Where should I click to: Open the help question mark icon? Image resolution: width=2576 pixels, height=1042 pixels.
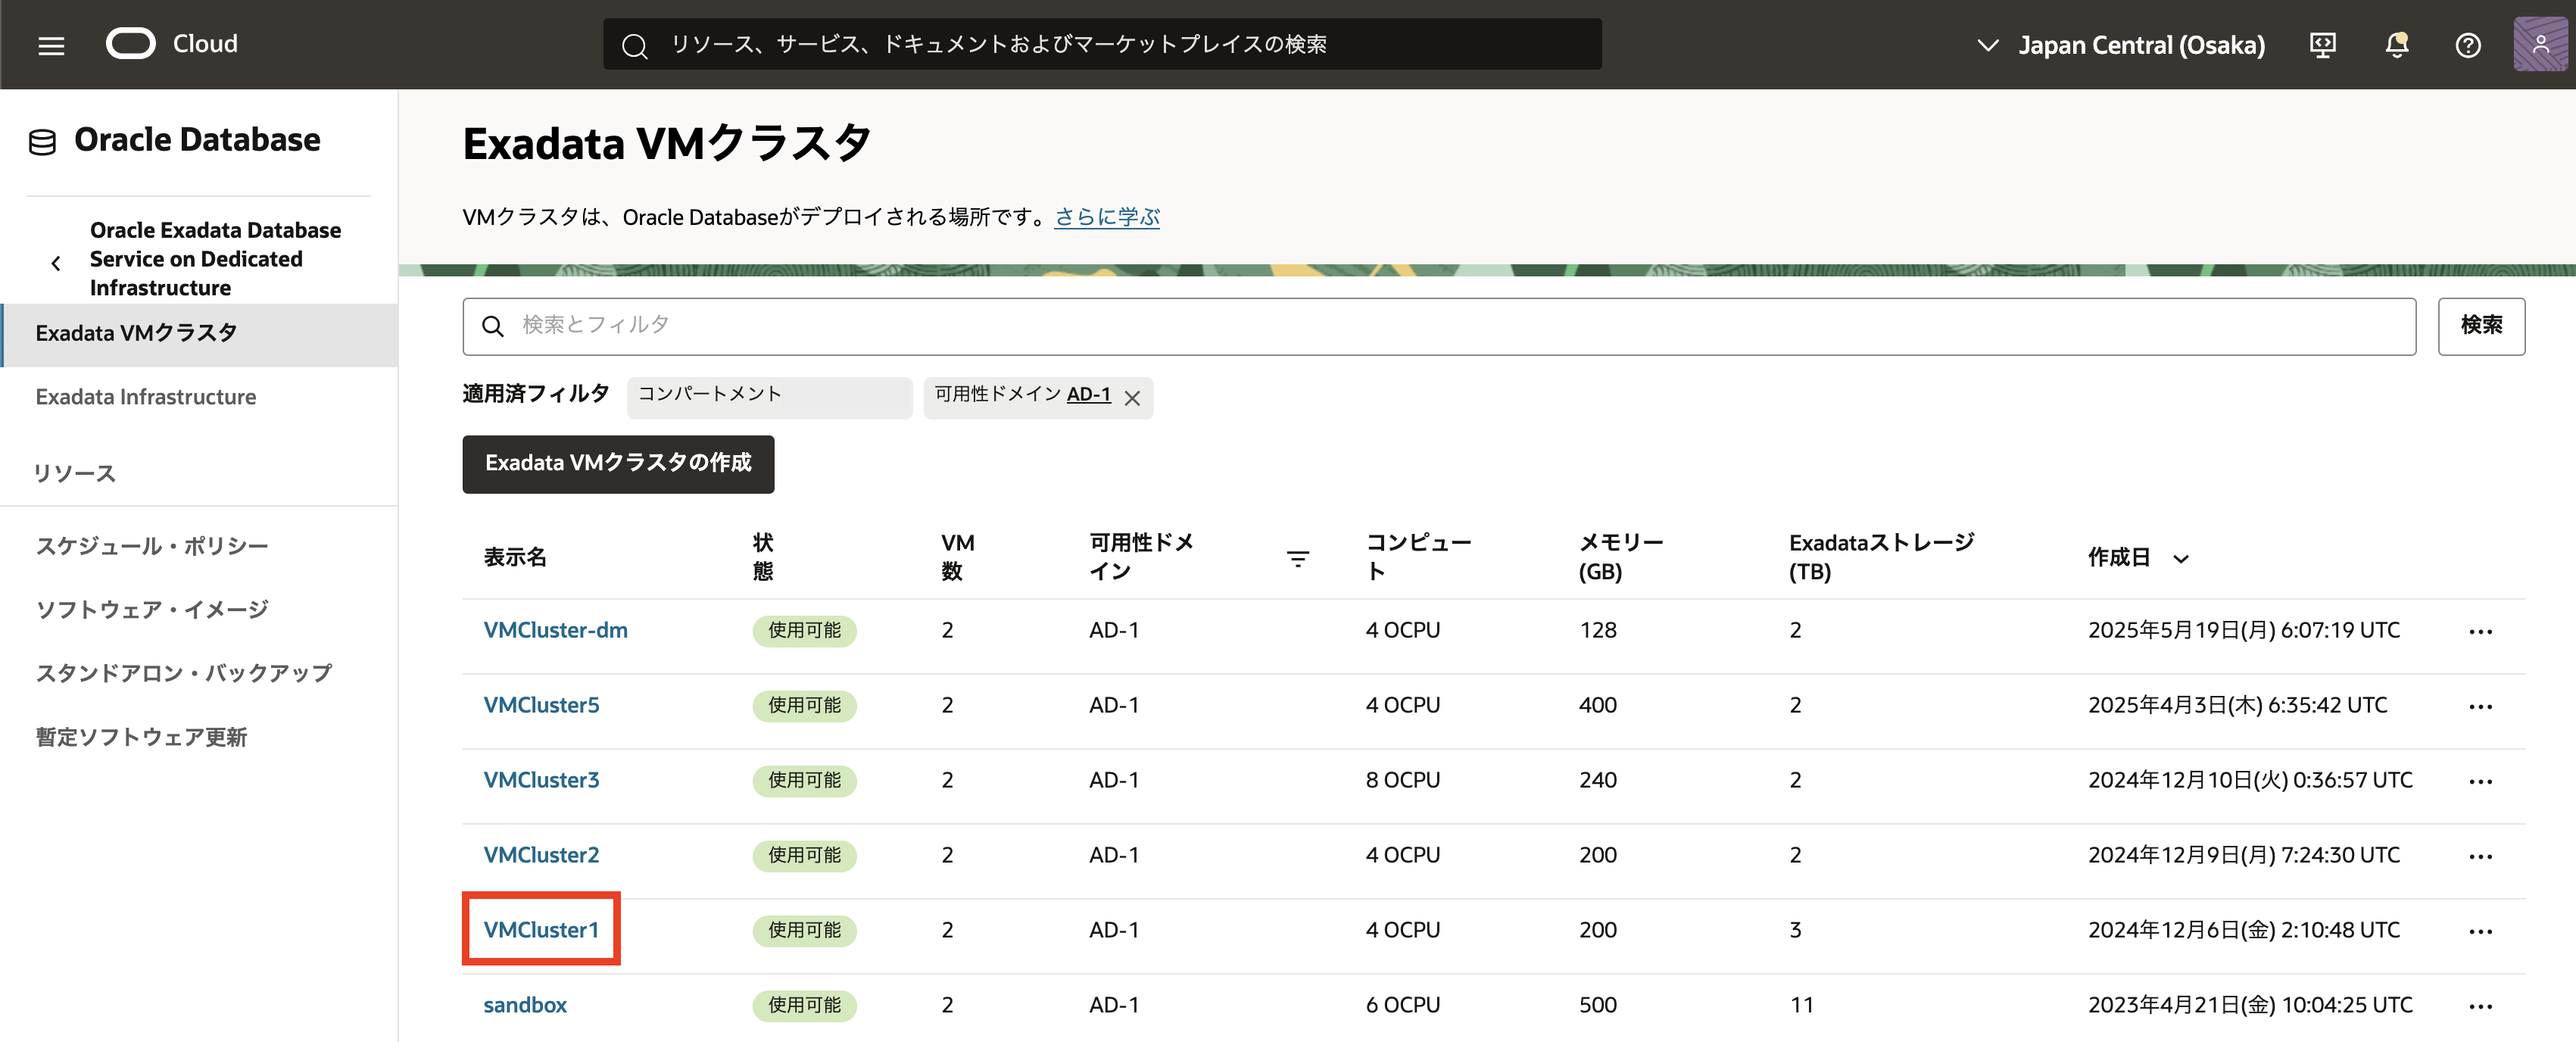click(x=2467, y=45)
